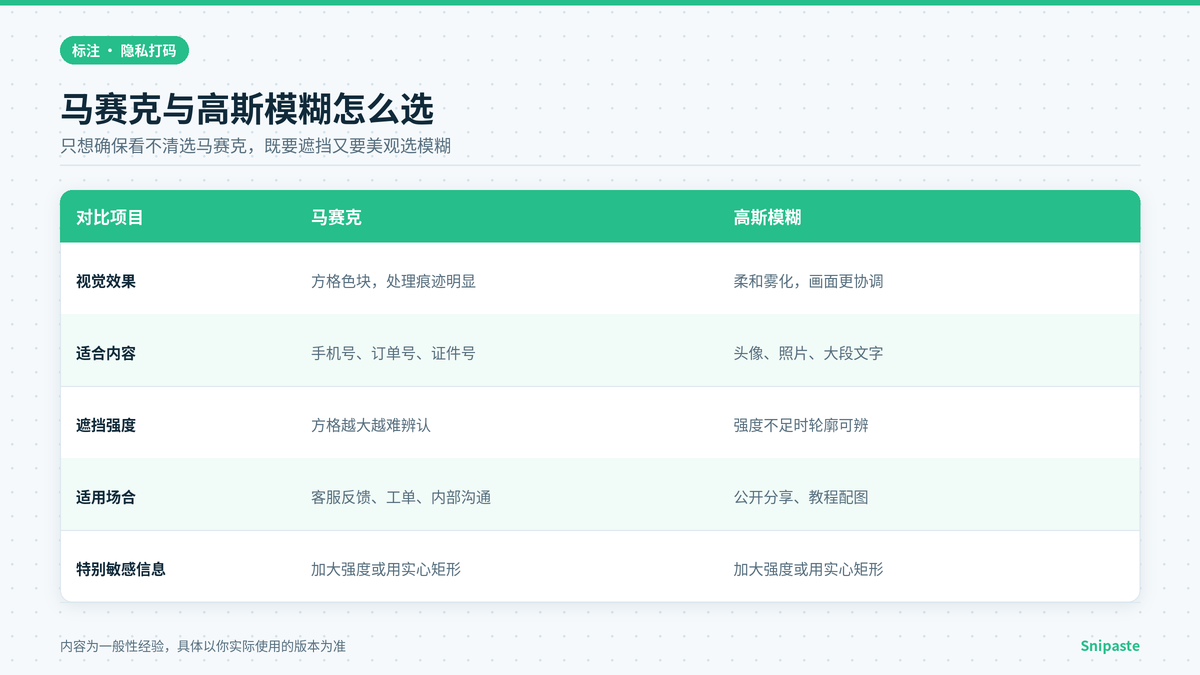Click the 高斯模糊 column header
Image resolution: width=1200 pixels, height=675 pixels.
point(767,217)
